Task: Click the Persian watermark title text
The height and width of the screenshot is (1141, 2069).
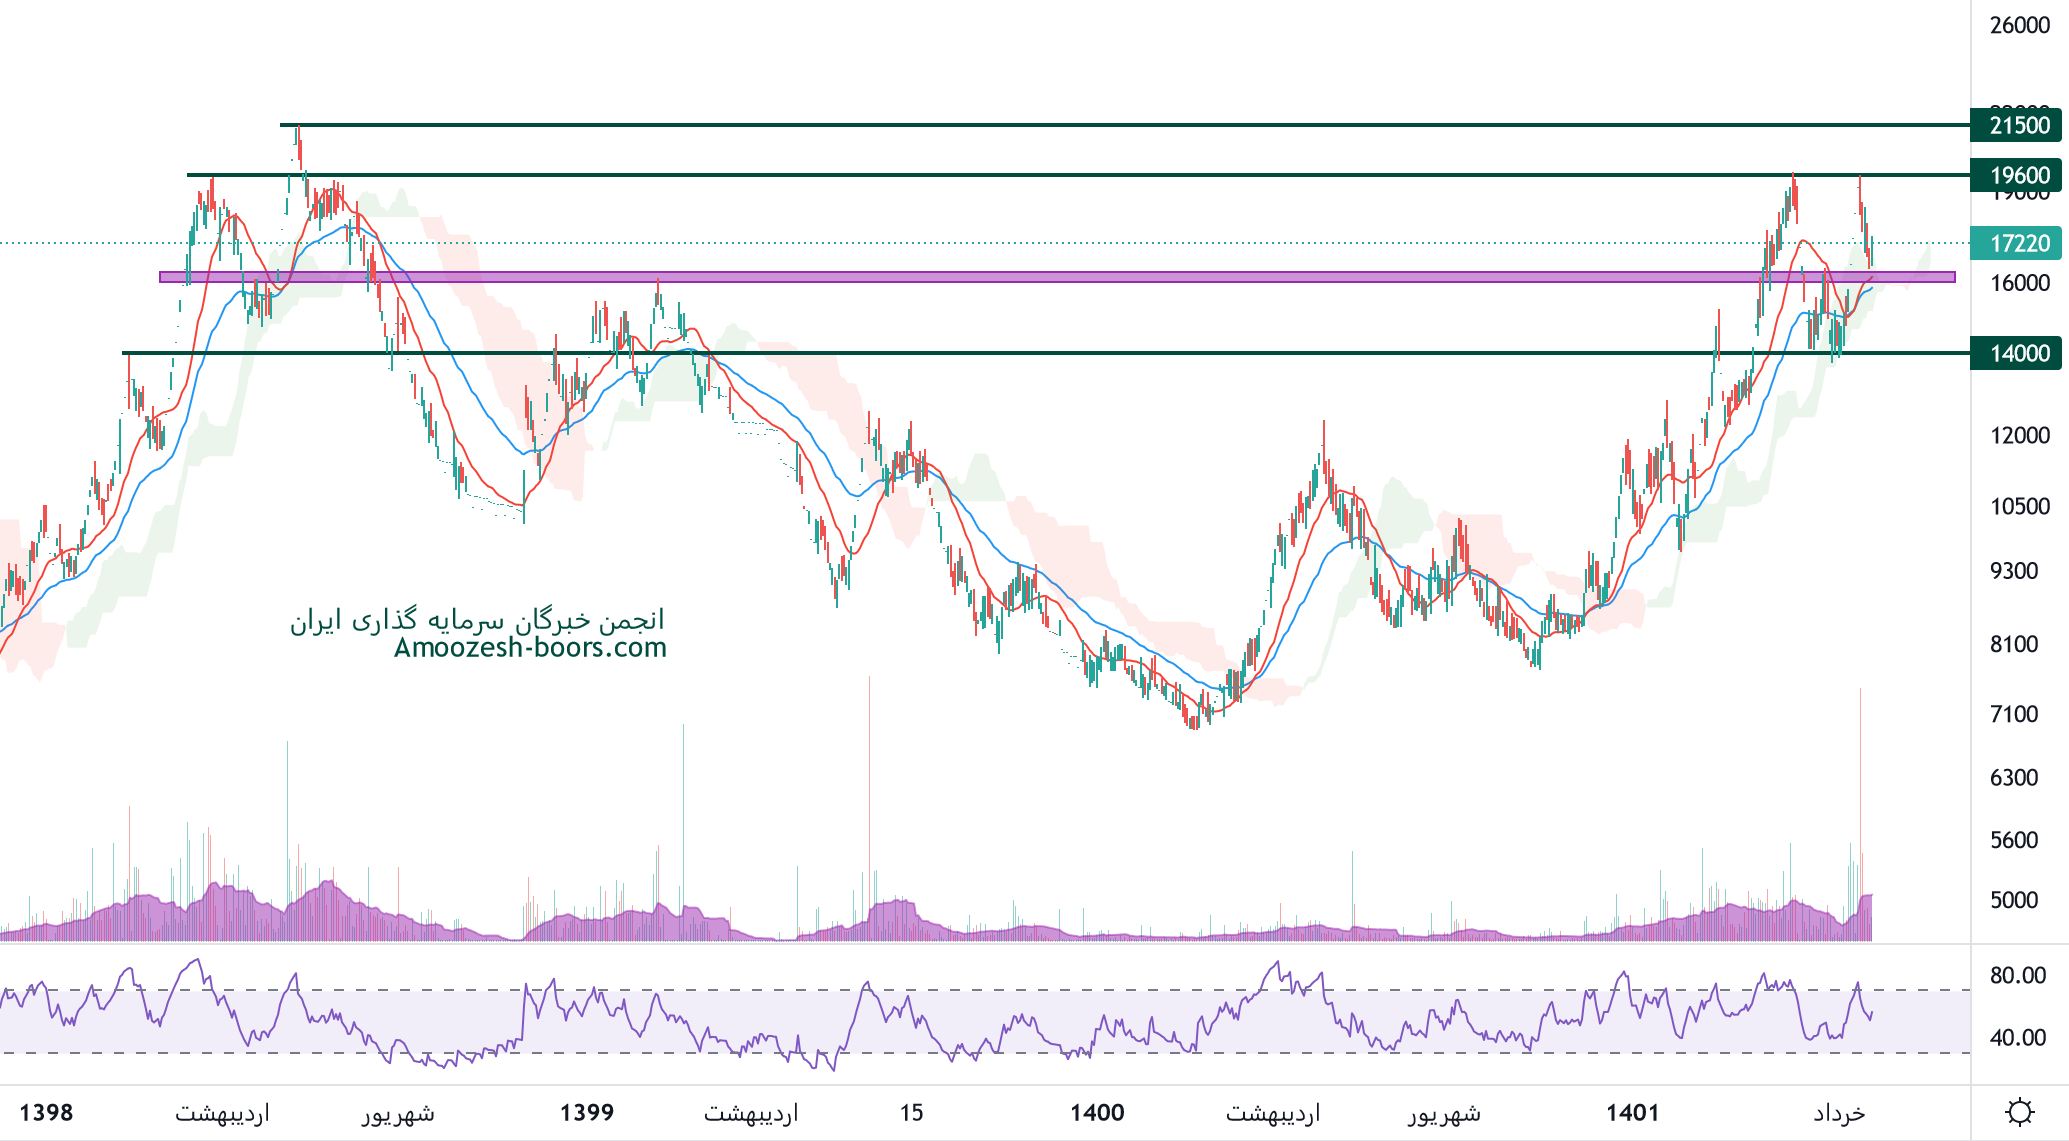Action: (x=477, y=620)
